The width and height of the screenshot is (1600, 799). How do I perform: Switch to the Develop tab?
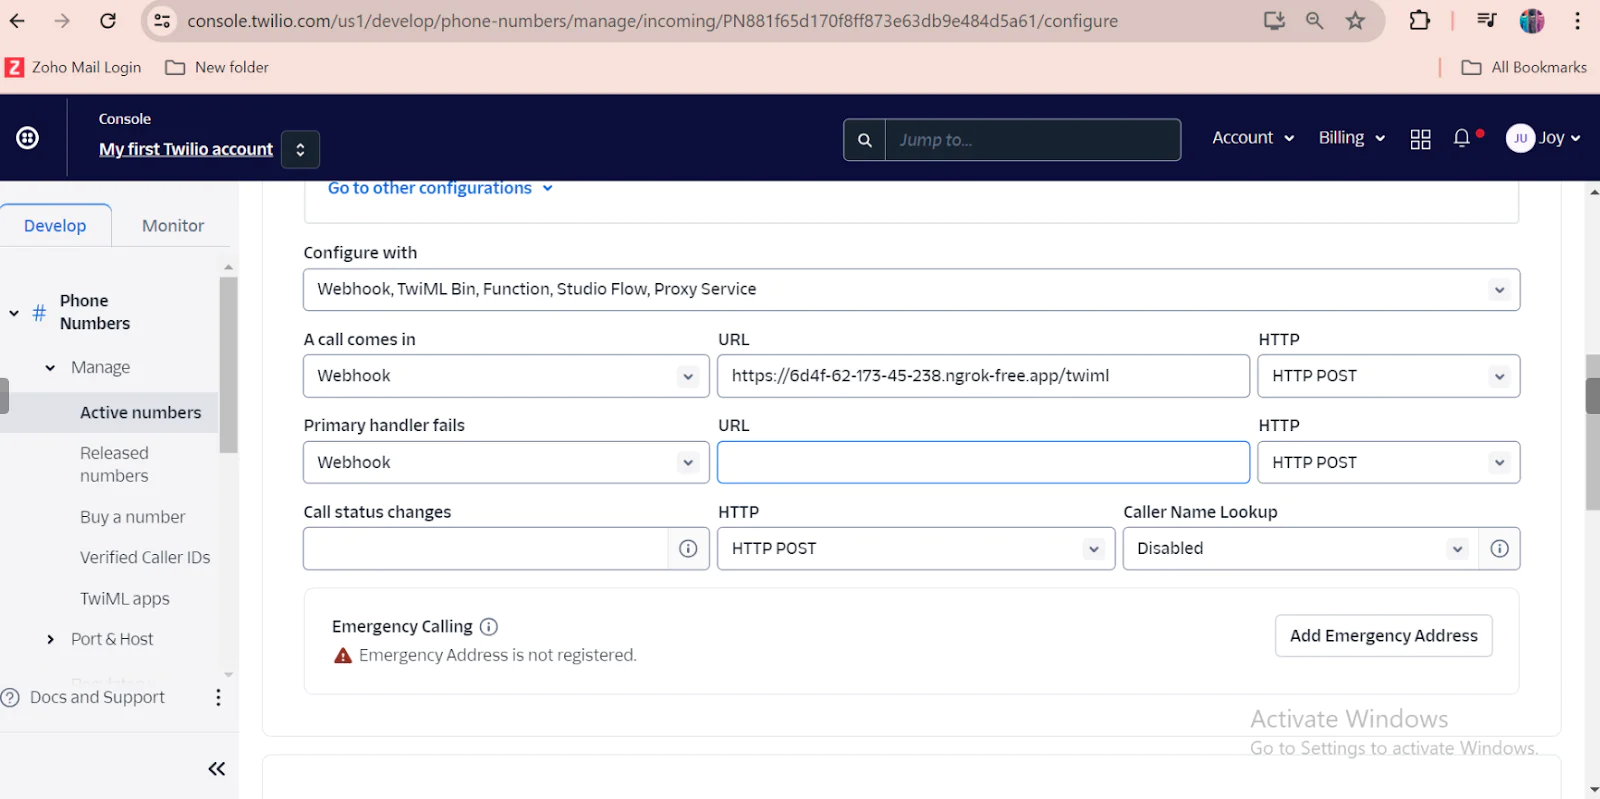[55, 226]
